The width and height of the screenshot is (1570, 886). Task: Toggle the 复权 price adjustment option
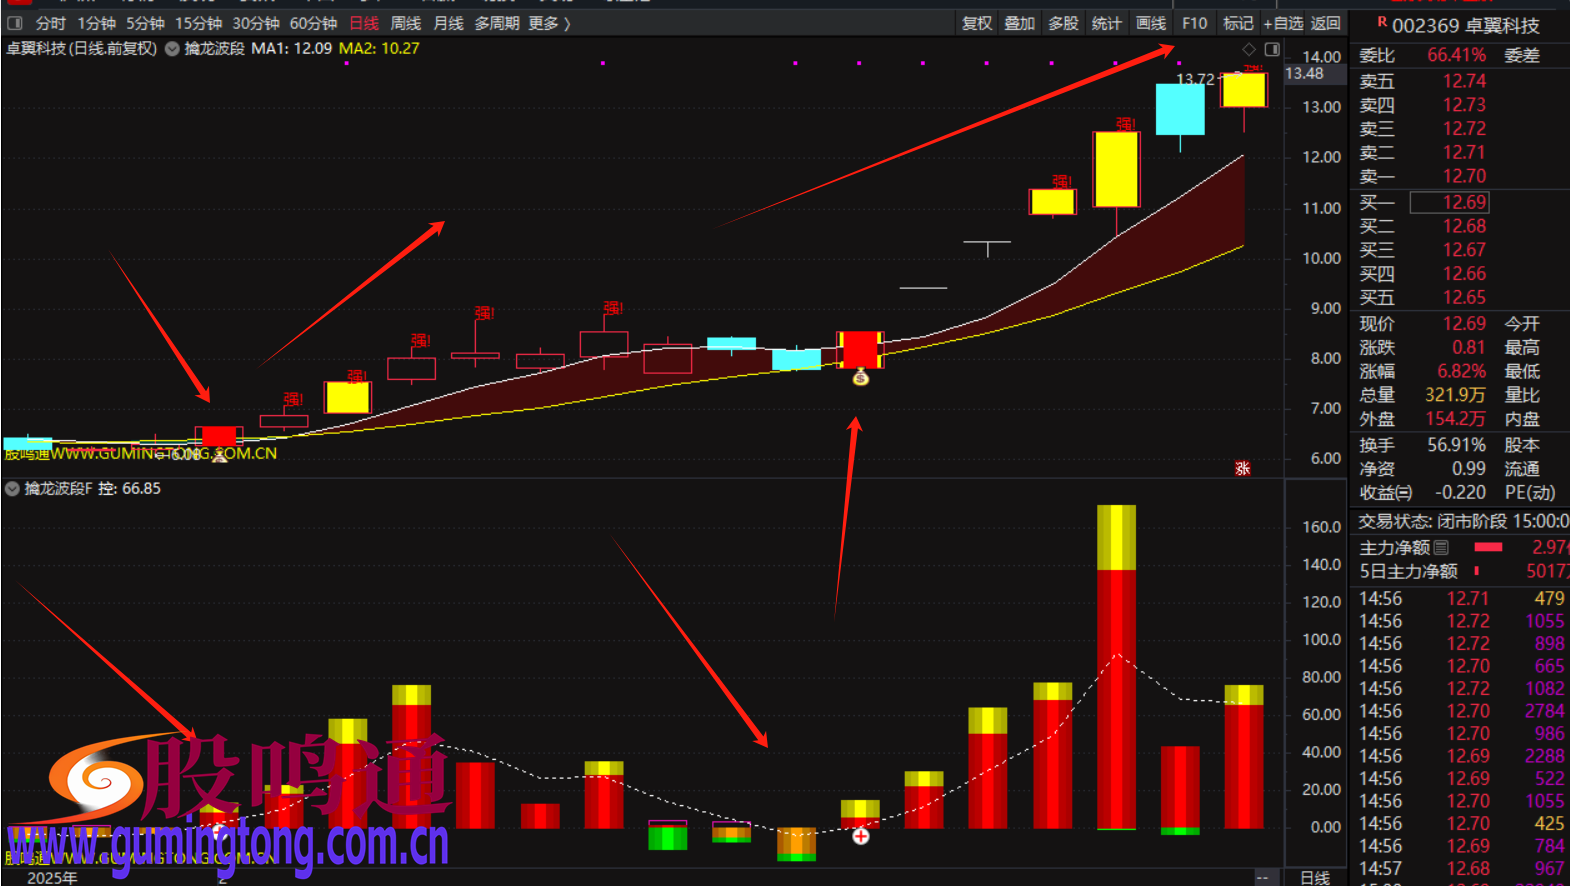976,23
